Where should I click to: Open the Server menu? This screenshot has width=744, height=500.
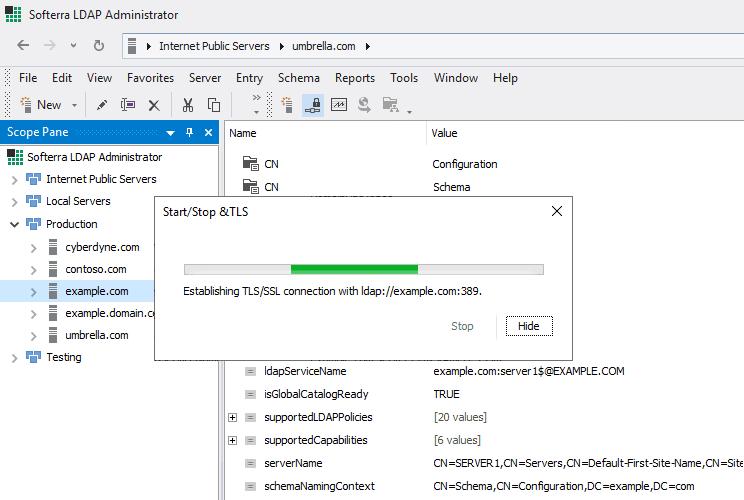coord(205,78)
